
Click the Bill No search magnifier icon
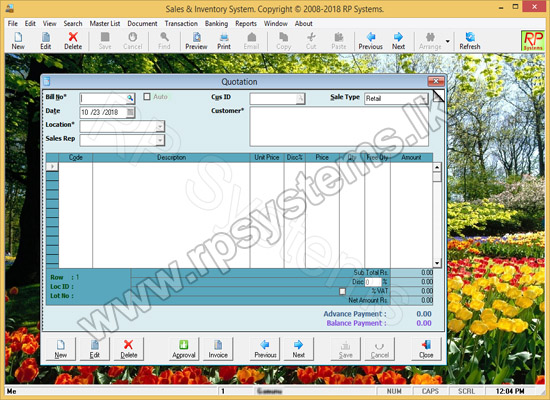pos(130,98)
